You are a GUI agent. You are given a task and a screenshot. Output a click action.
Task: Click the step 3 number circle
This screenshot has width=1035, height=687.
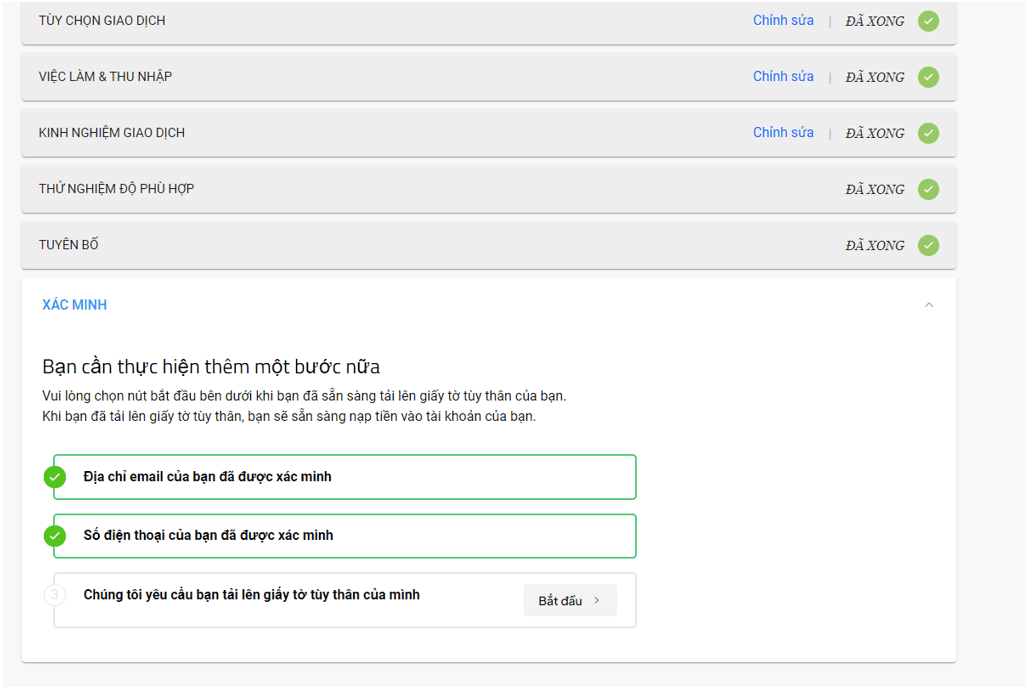tap(55, 595)
